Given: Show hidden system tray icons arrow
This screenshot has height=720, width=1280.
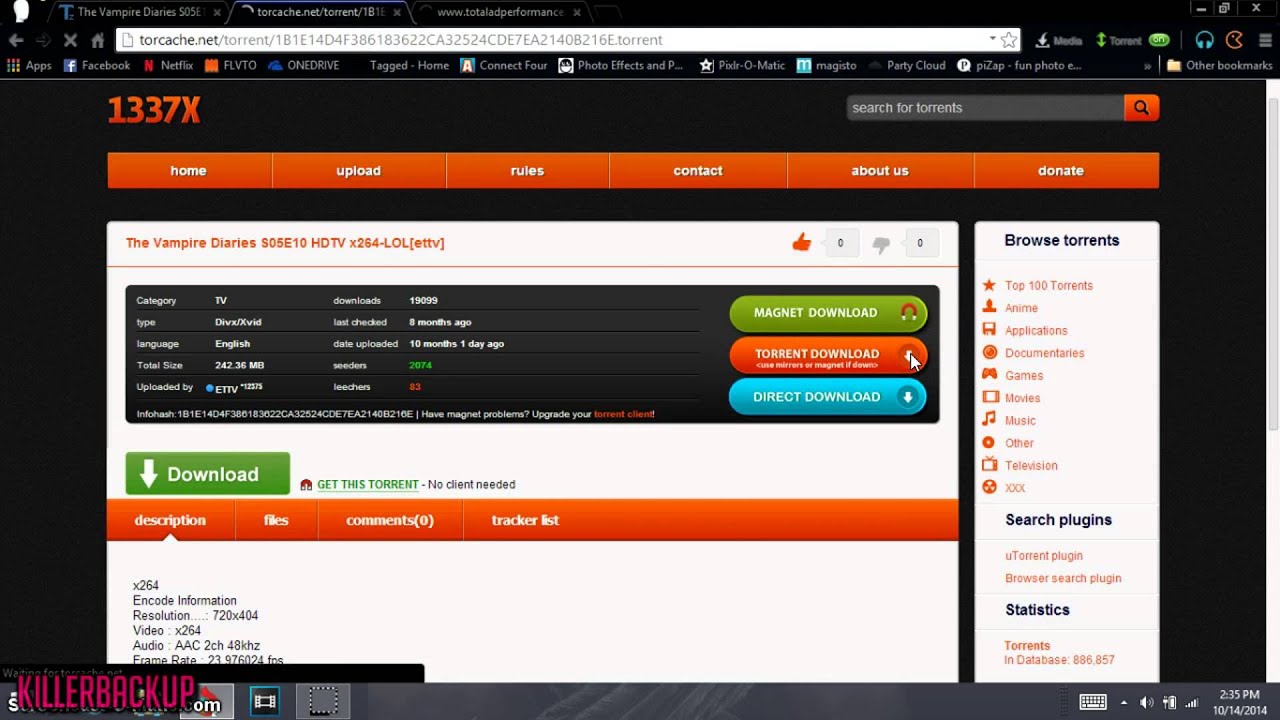Looking at the screenshot, I should coord(1123,702).
